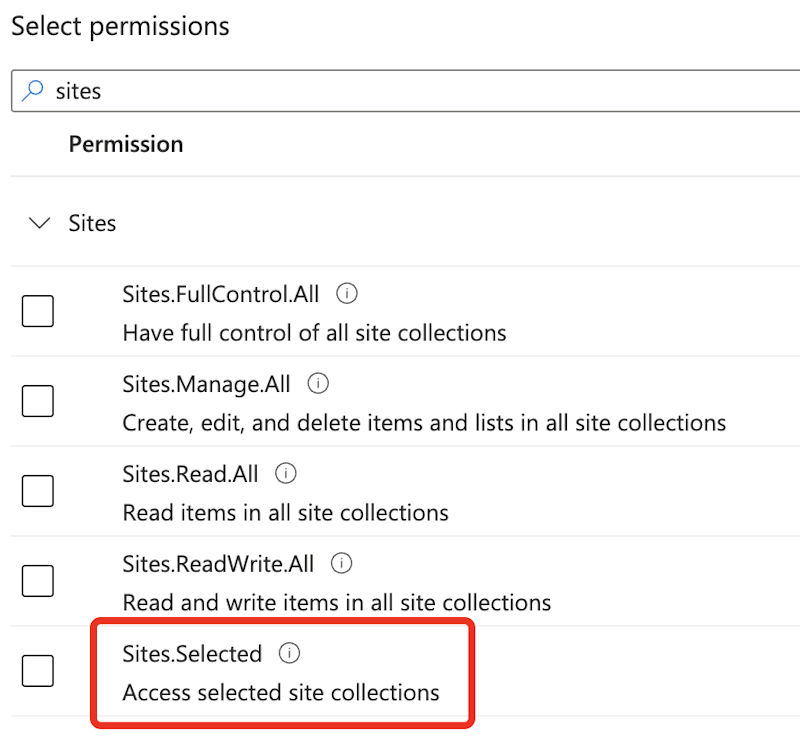
Task: Select the Sites.Read.All permission name
Action: click(x=190, y=473)
